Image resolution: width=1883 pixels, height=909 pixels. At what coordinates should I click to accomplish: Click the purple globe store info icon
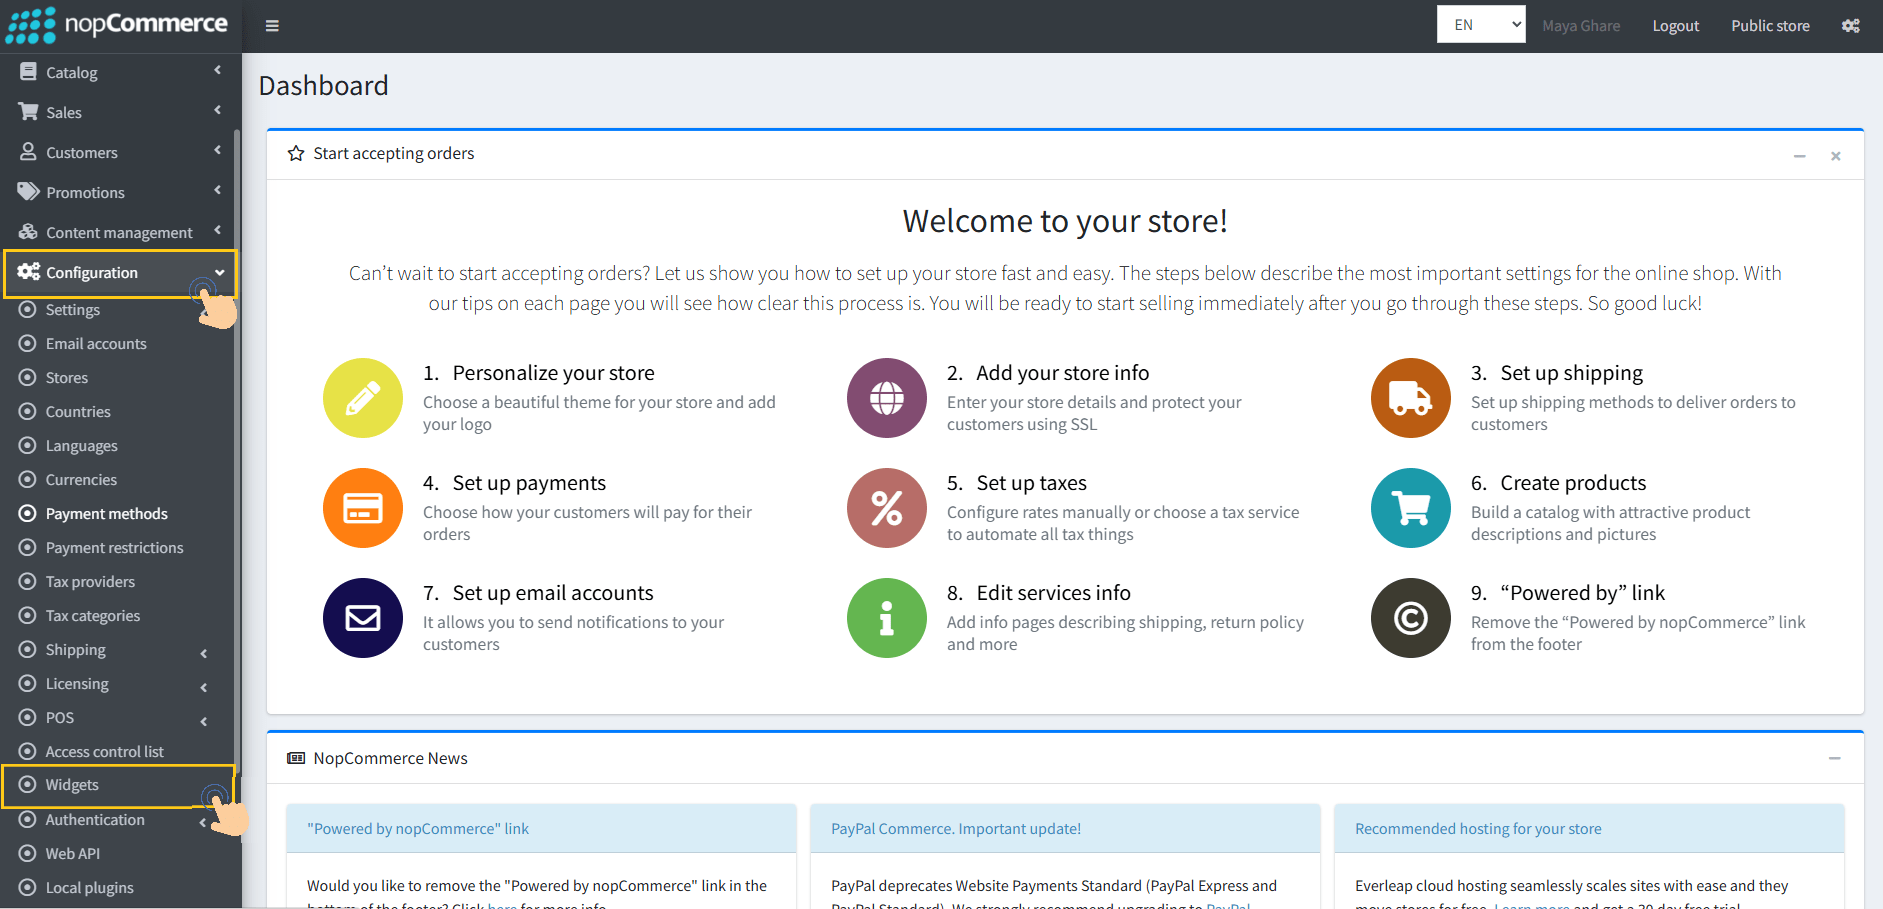tap(886, 398)
